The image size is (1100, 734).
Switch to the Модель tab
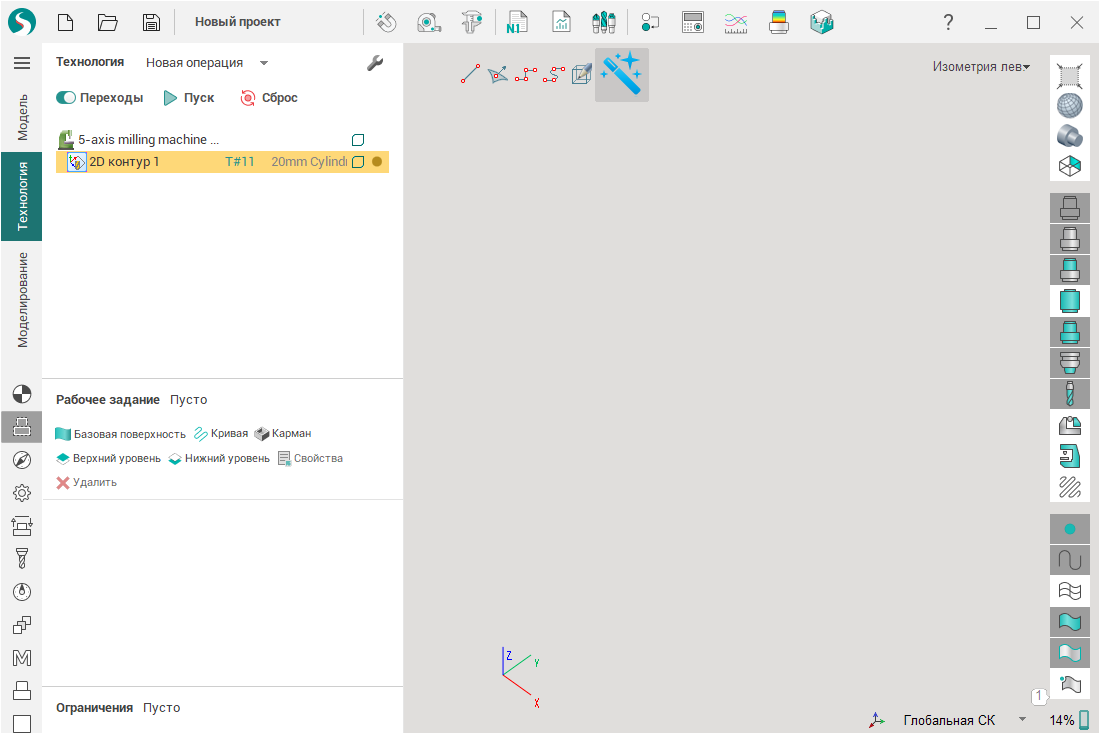coord(22,117)
